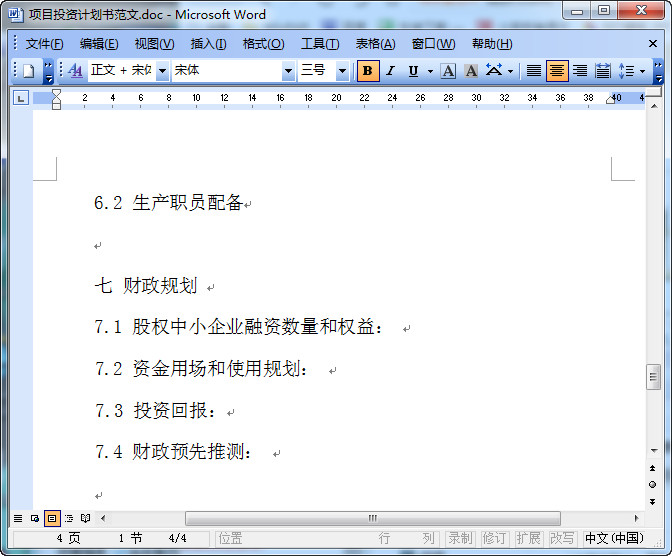Screen dimensions: 672x556
Task: Toggle 改写 overtype mode in status bar
Action: (562, 538)
